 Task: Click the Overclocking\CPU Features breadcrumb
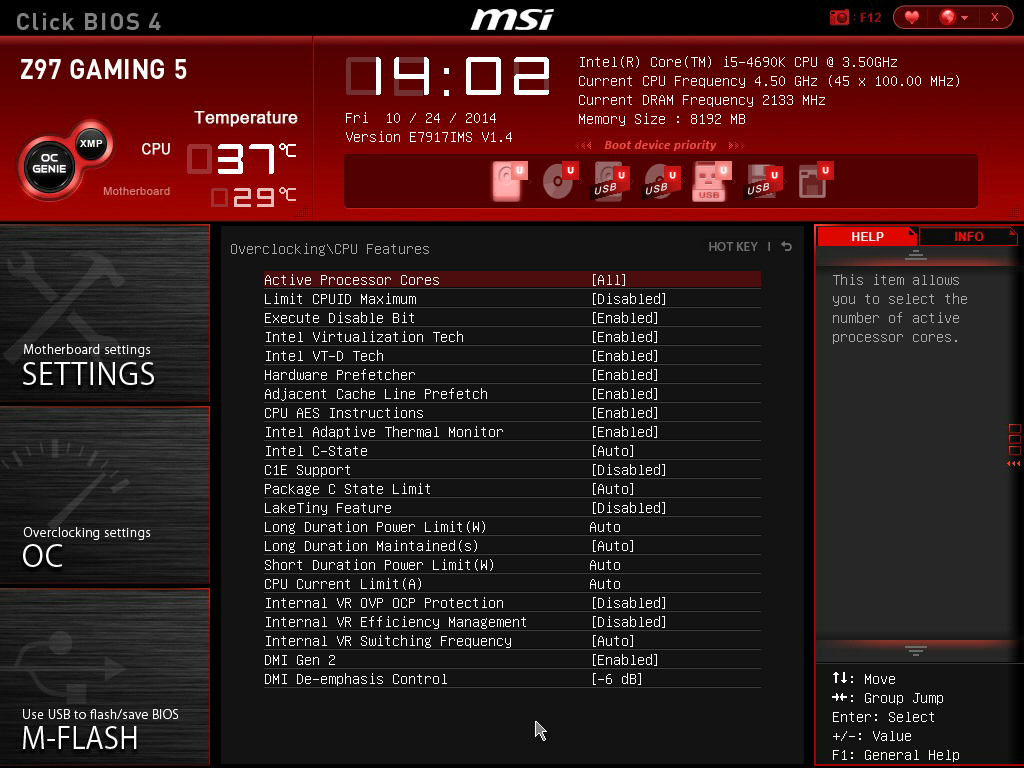(x=330, y=249)
